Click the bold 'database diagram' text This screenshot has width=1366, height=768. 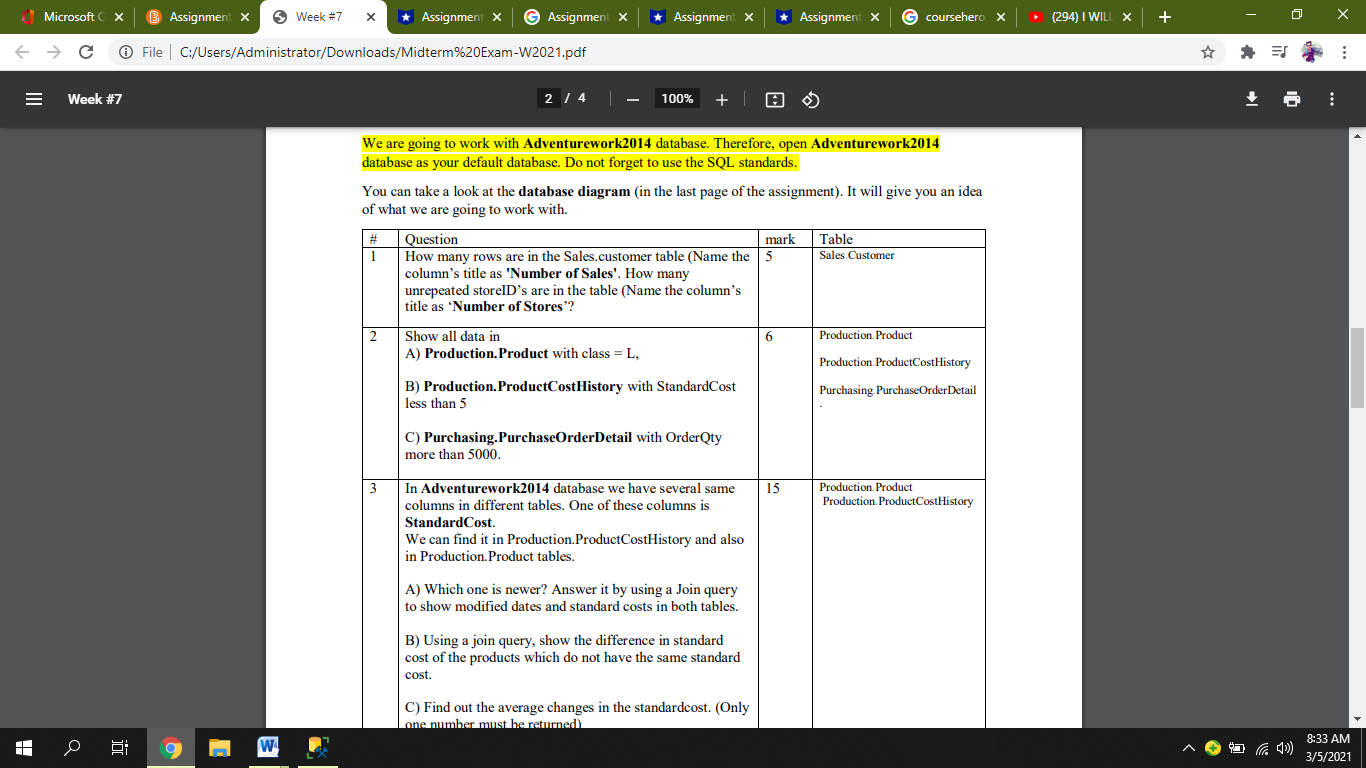coord(574,191)
